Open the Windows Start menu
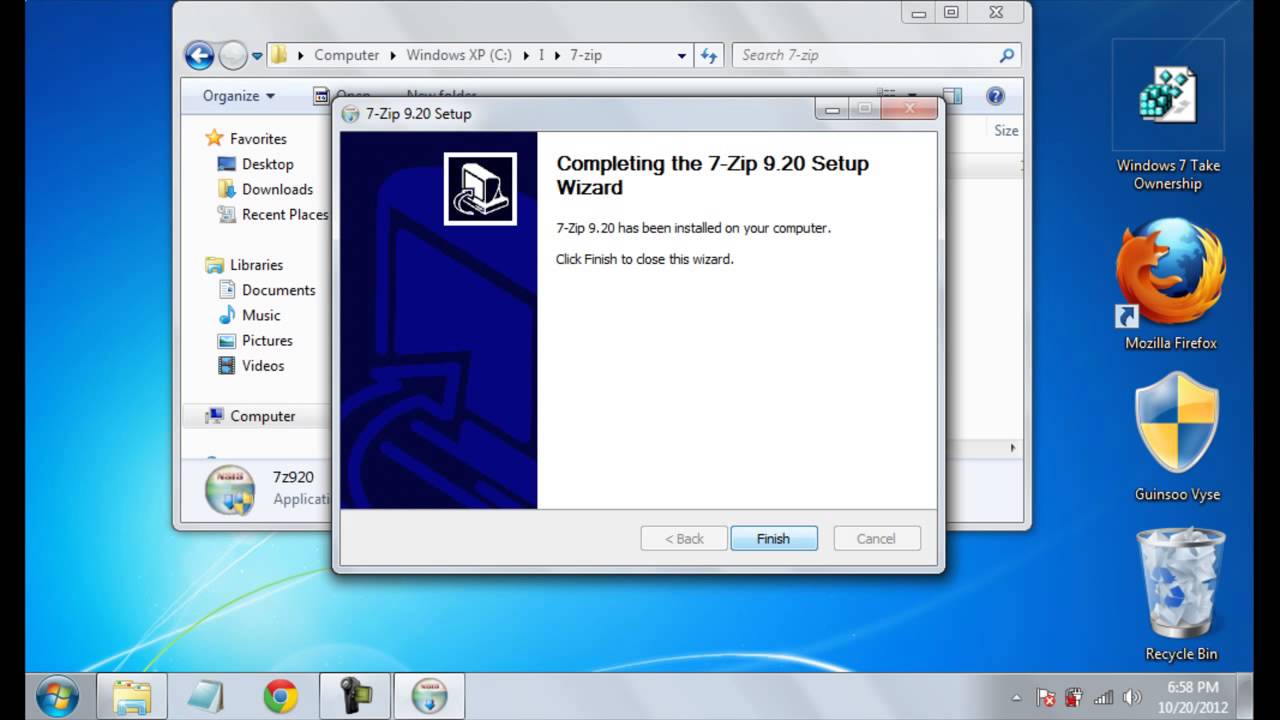 [57, 696]
